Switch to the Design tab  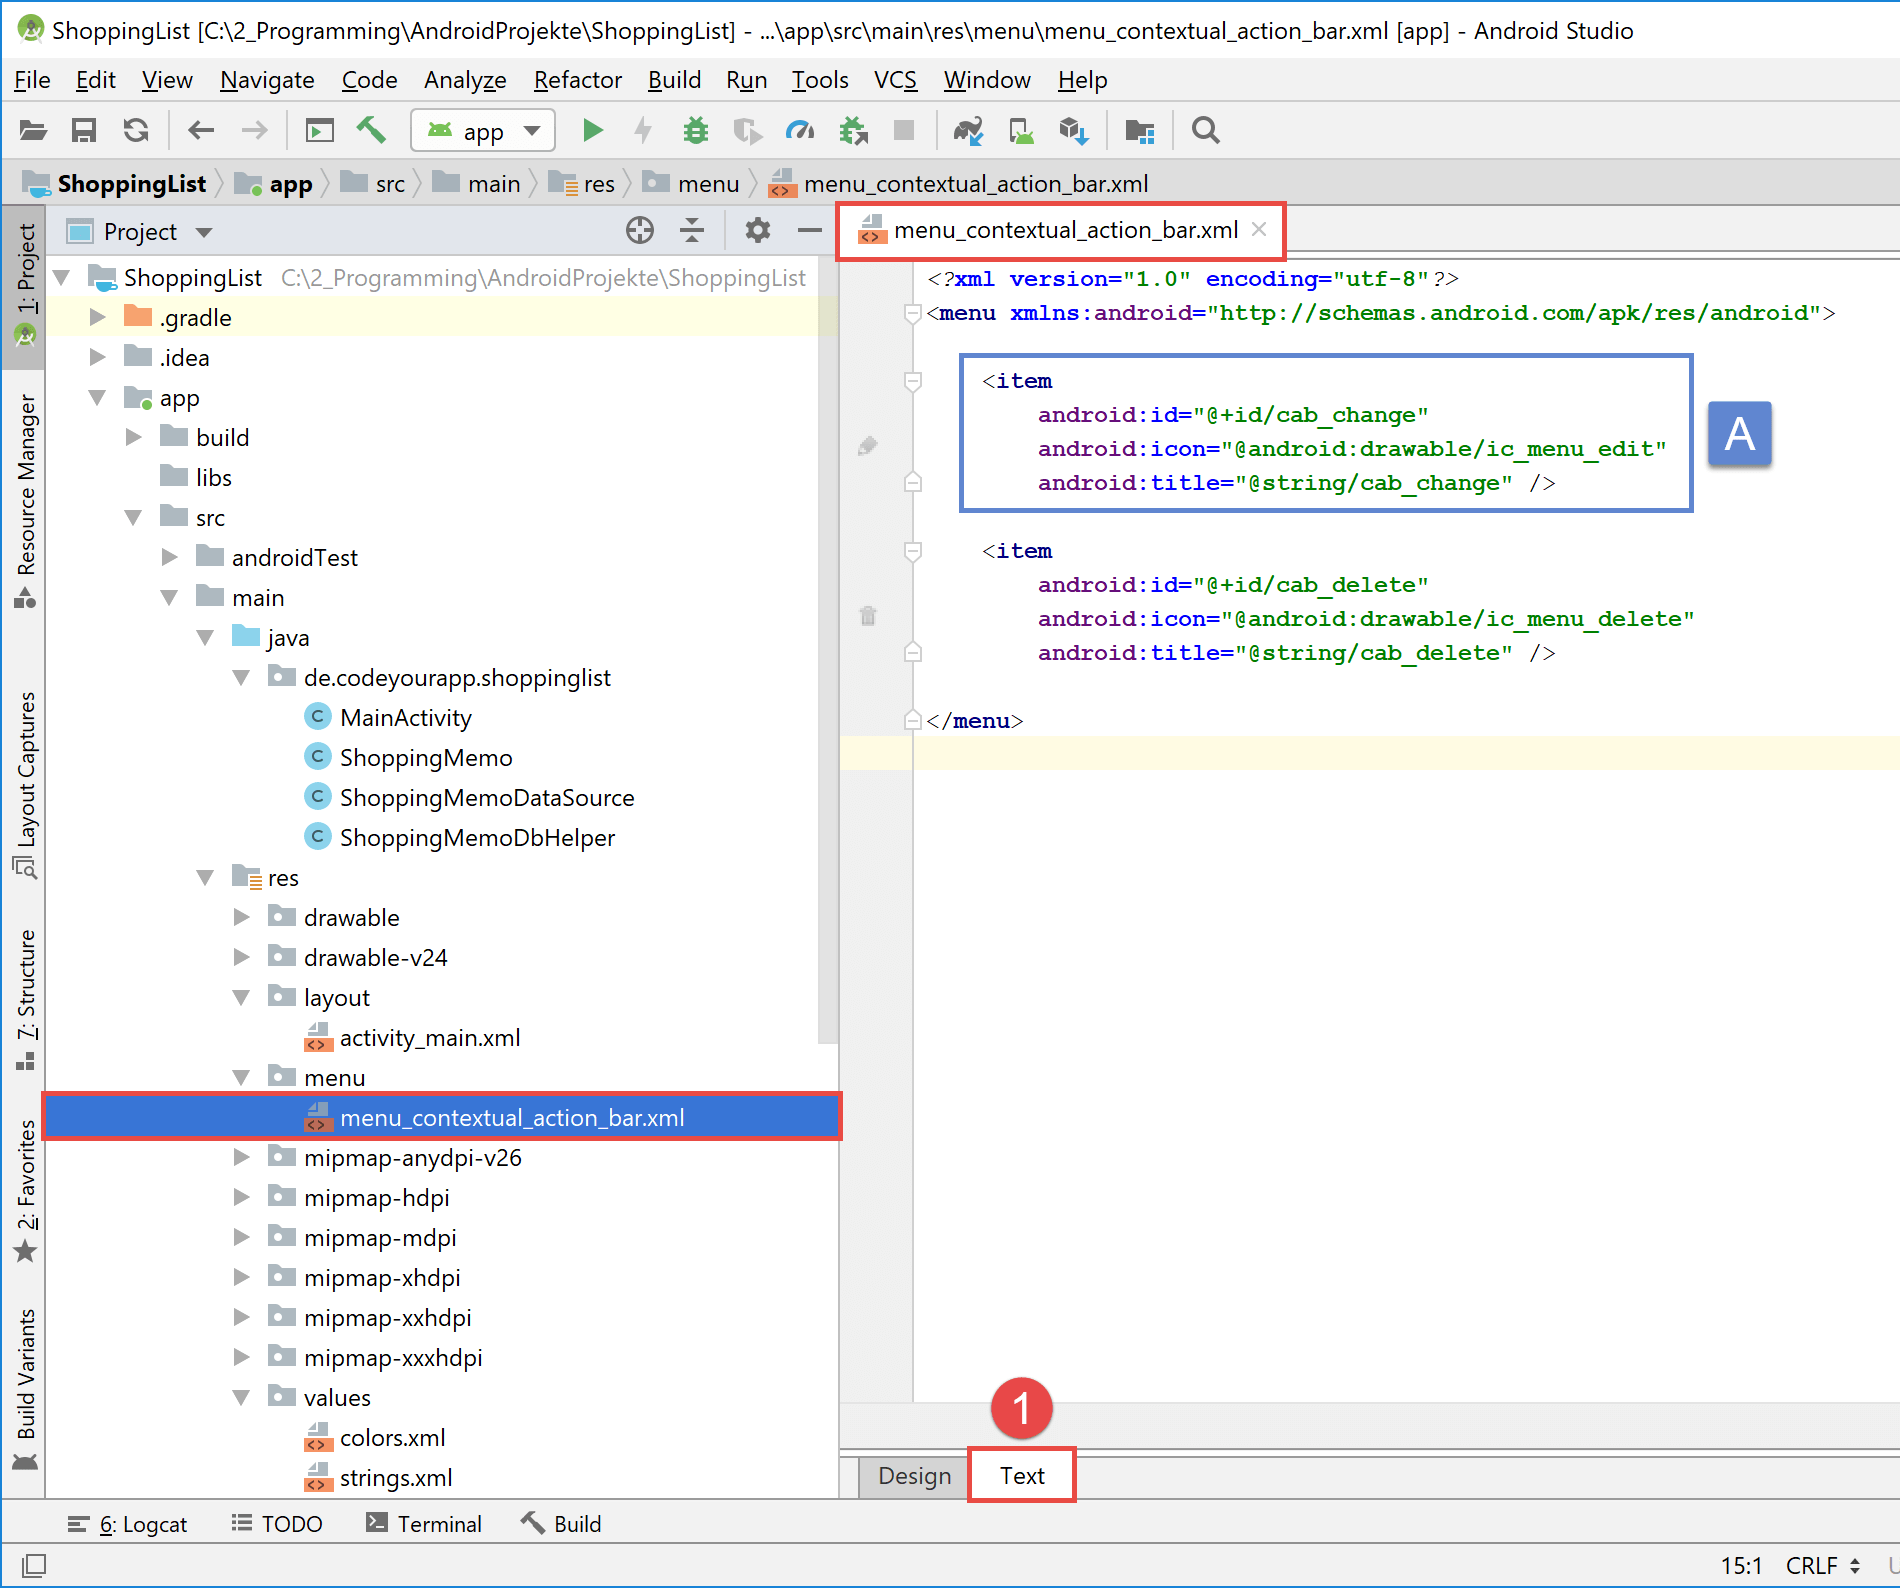914,1476
